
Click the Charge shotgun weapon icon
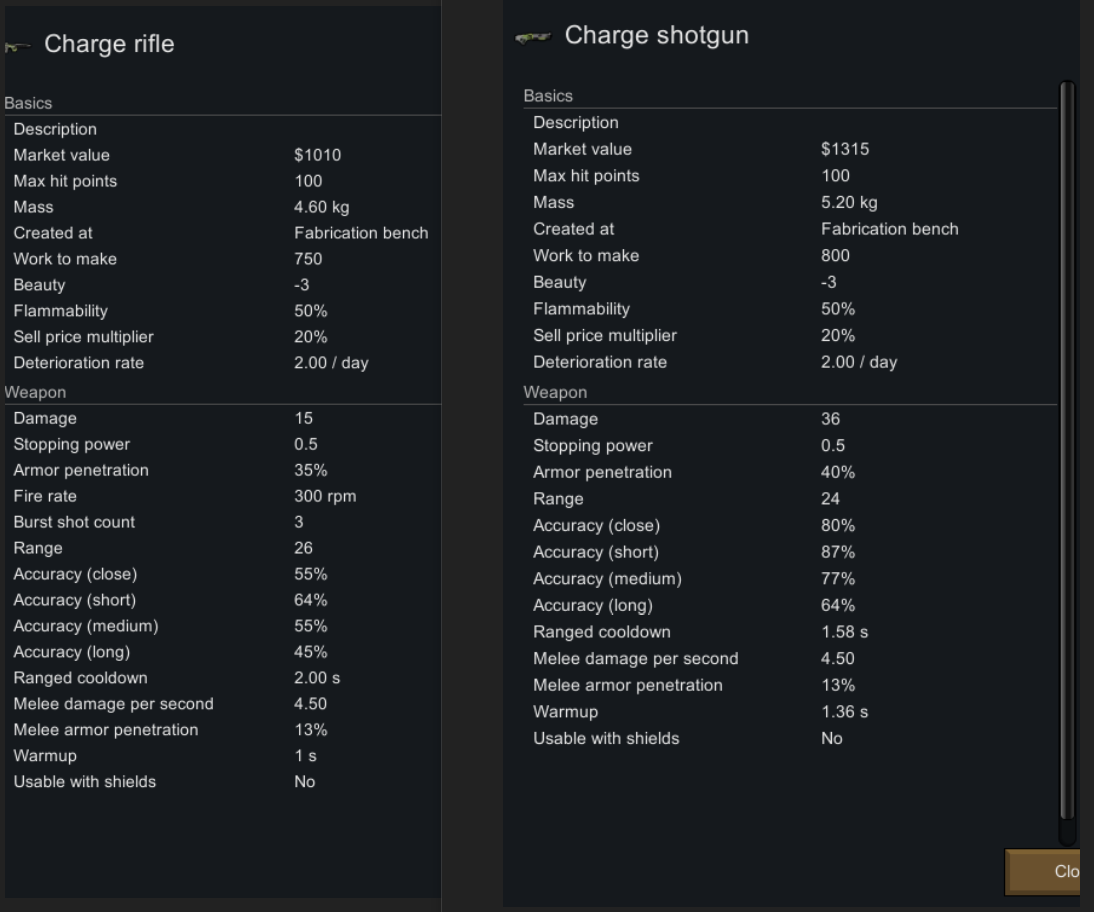pos(533,38)
